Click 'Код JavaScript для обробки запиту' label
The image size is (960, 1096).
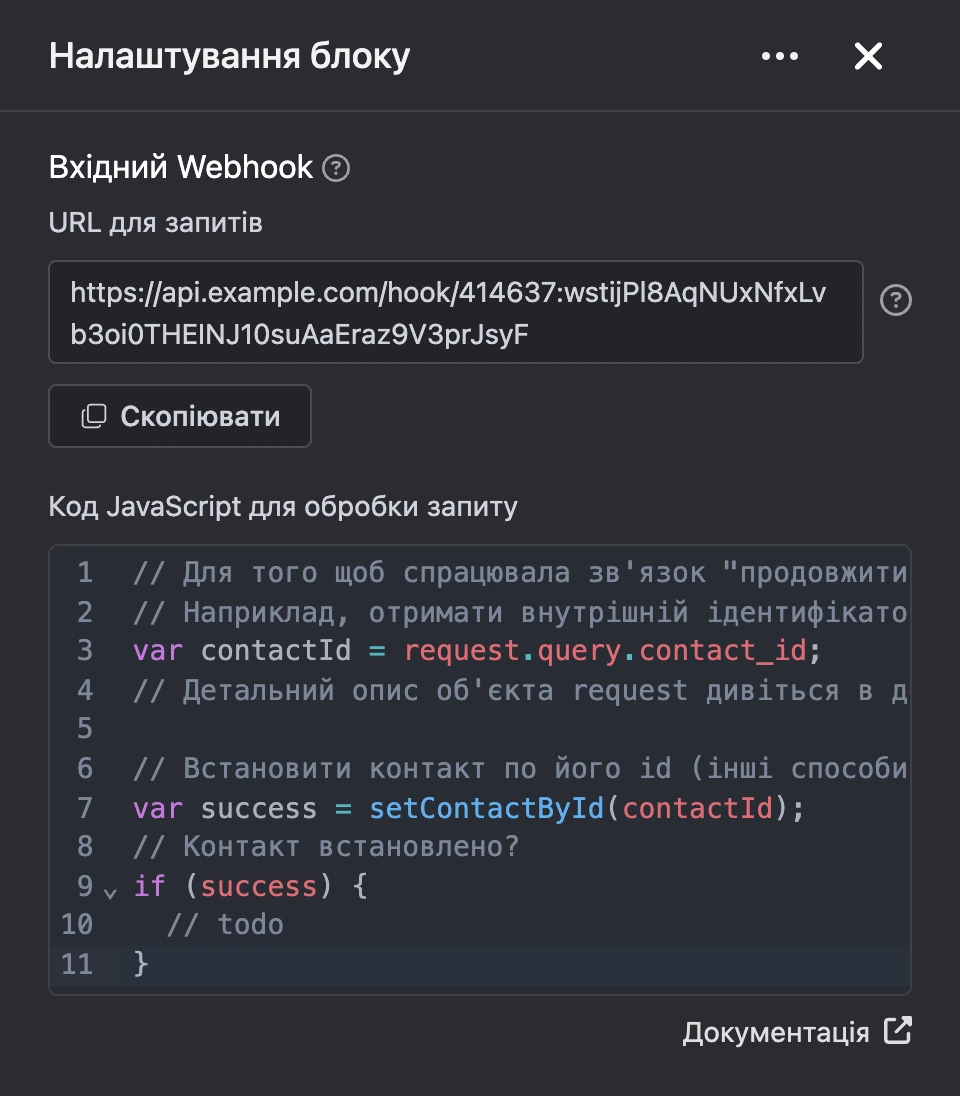click(283, 507)
